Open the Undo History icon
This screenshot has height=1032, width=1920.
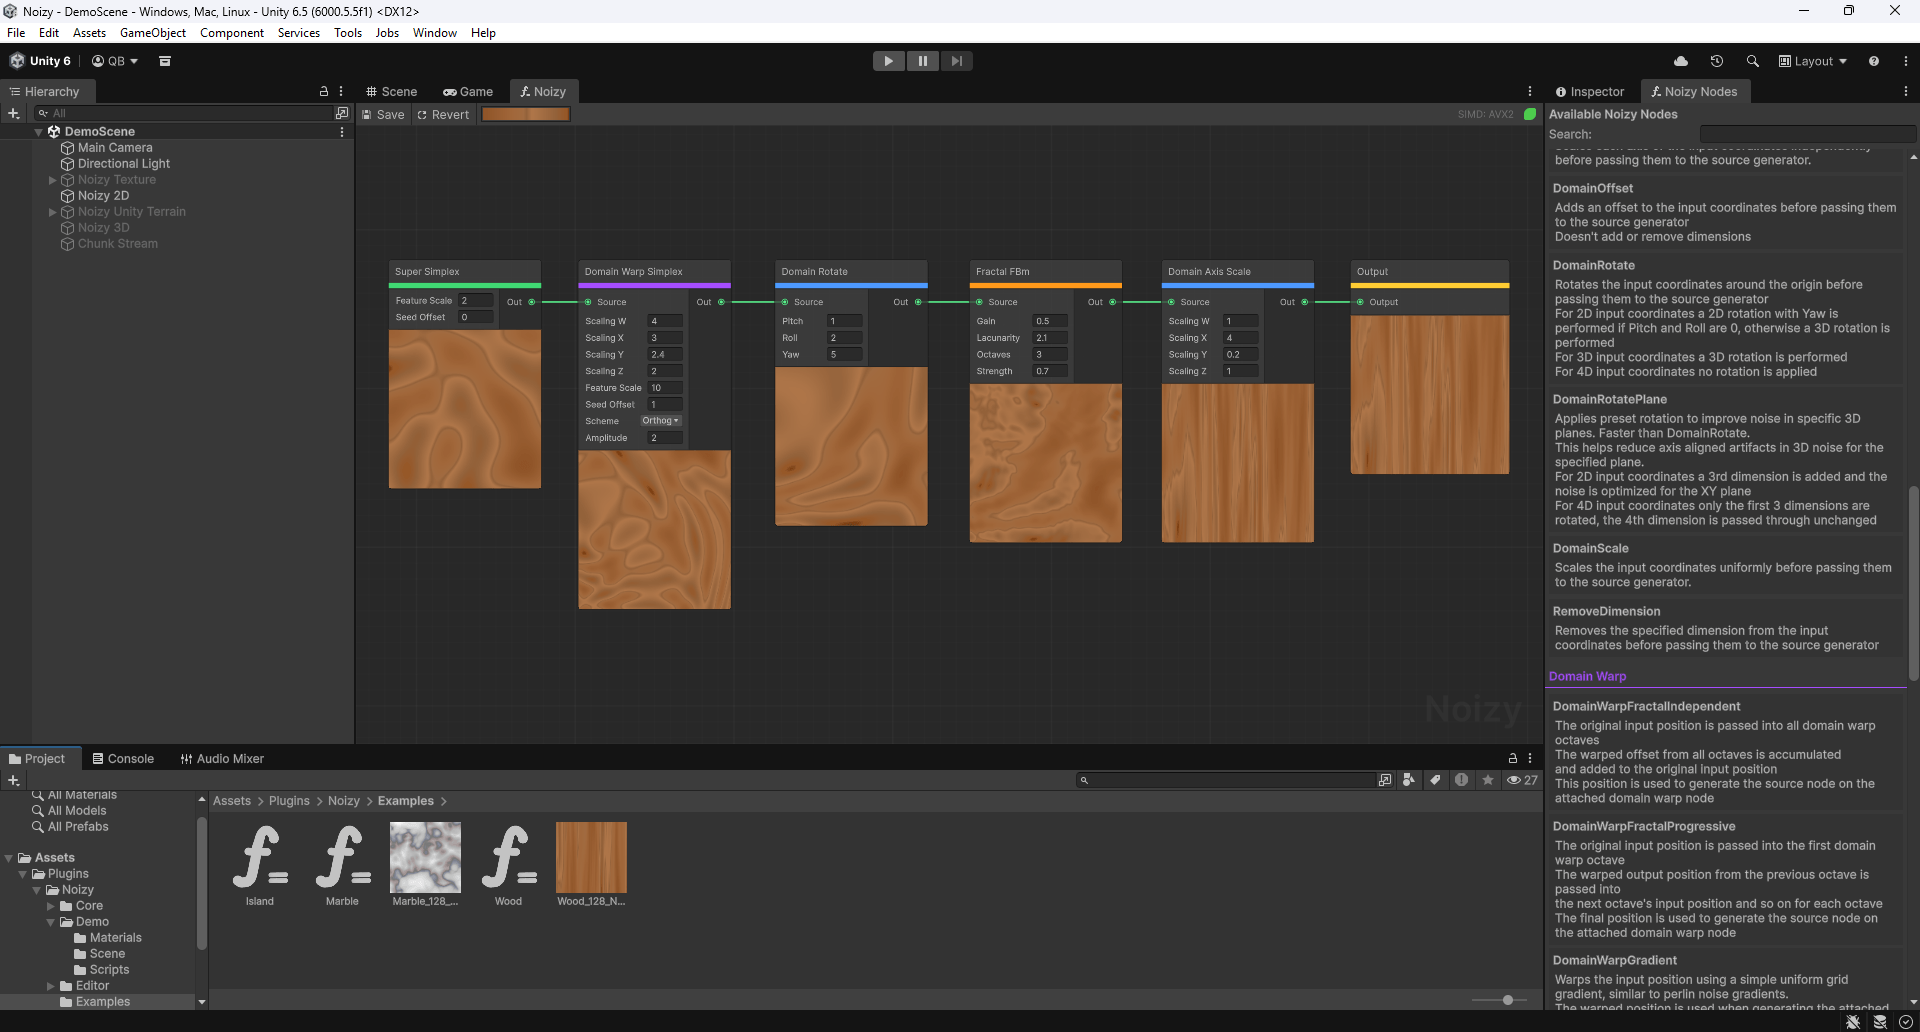click(x=1717, y=61)
